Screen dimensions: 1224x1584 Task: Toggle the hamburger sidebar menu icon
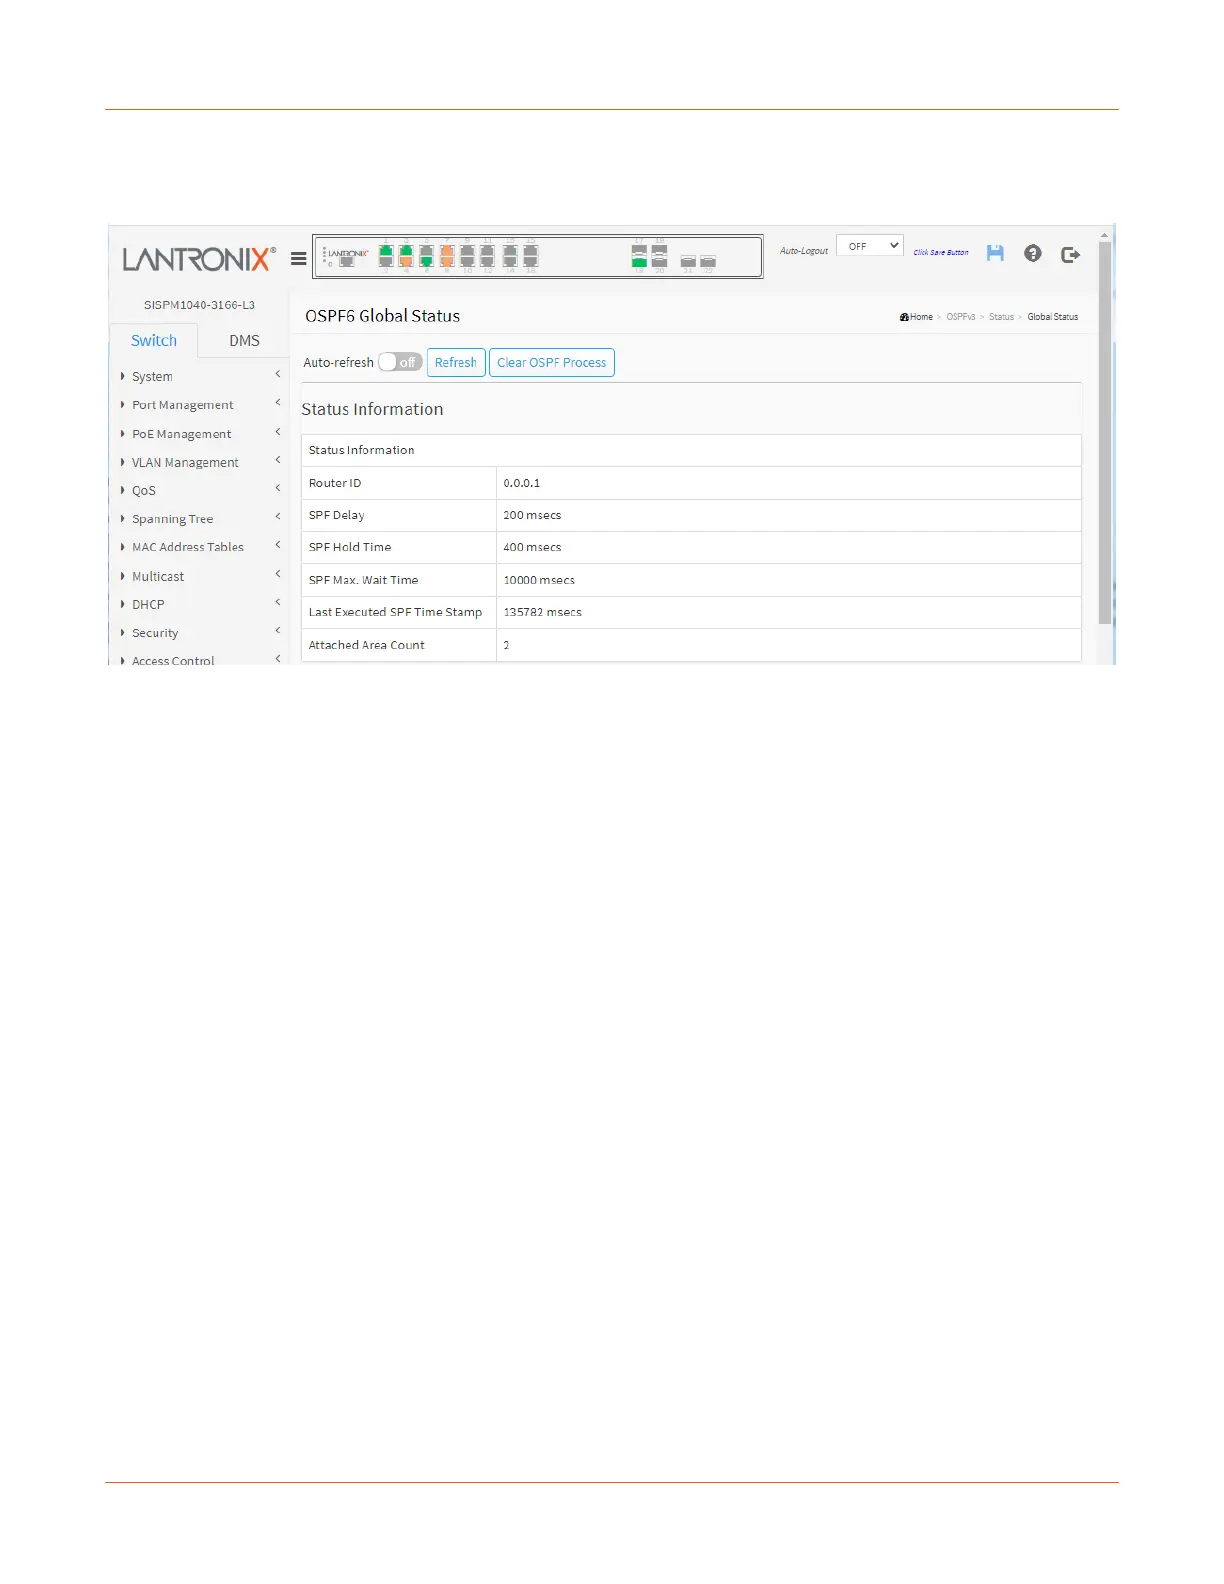(298, 258)
